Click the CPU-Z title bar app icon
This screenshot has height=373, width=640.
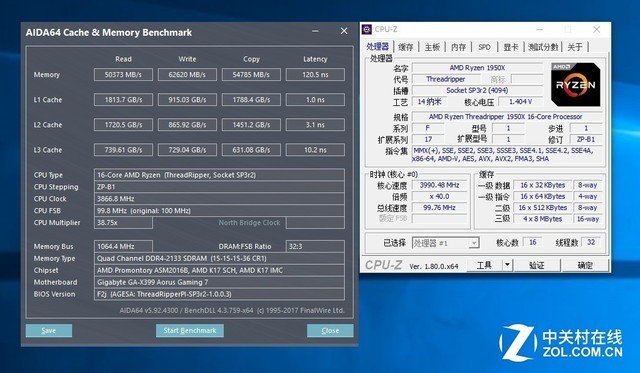367,29
